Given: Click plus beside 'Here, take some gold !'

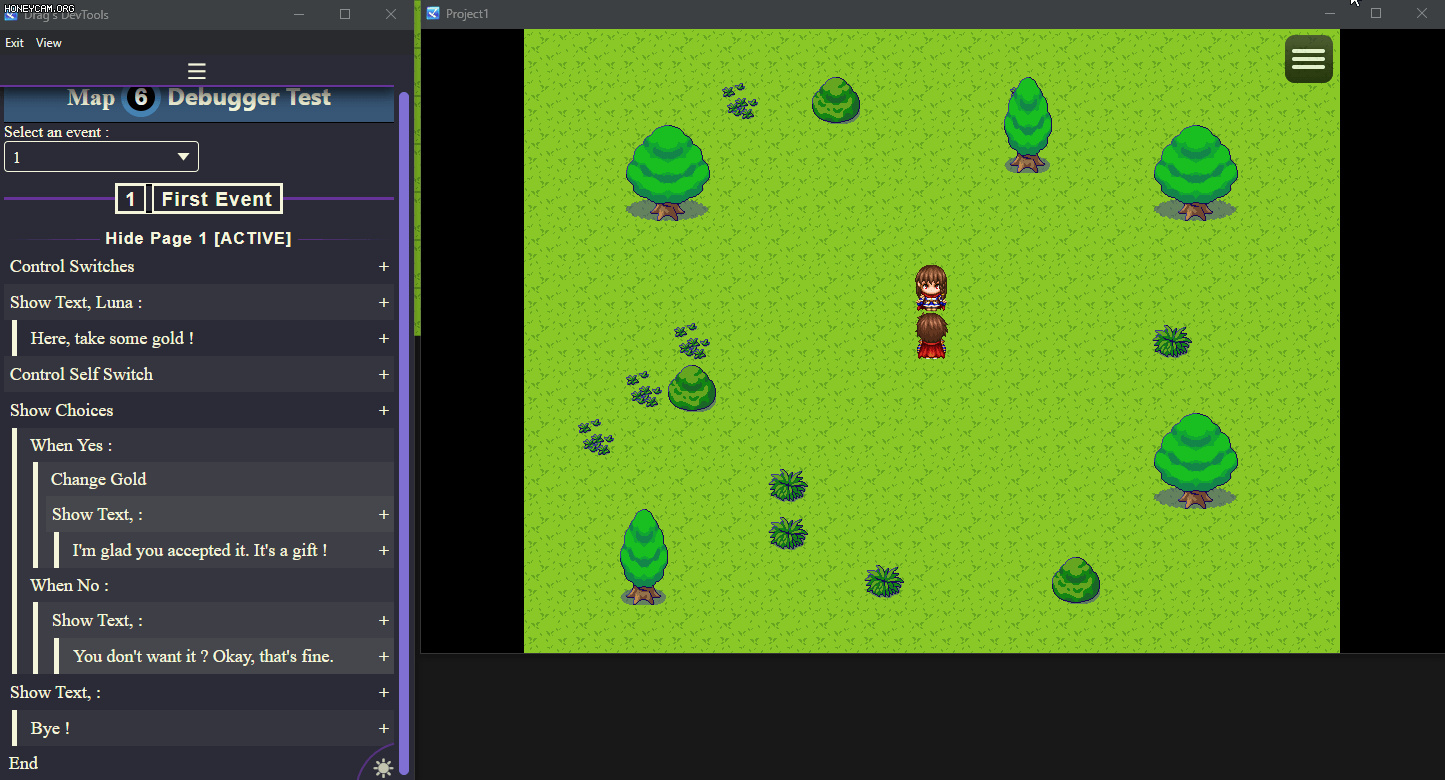Looking at the screenshot, I should click(384, 339).
